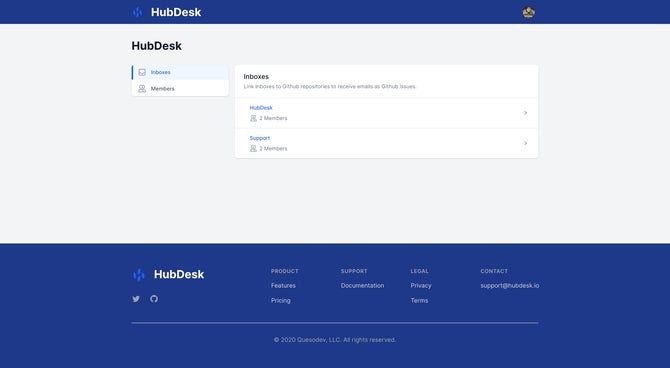Select the Inboxes sidebar tab
670x368 pixels.
coord(180,72)
